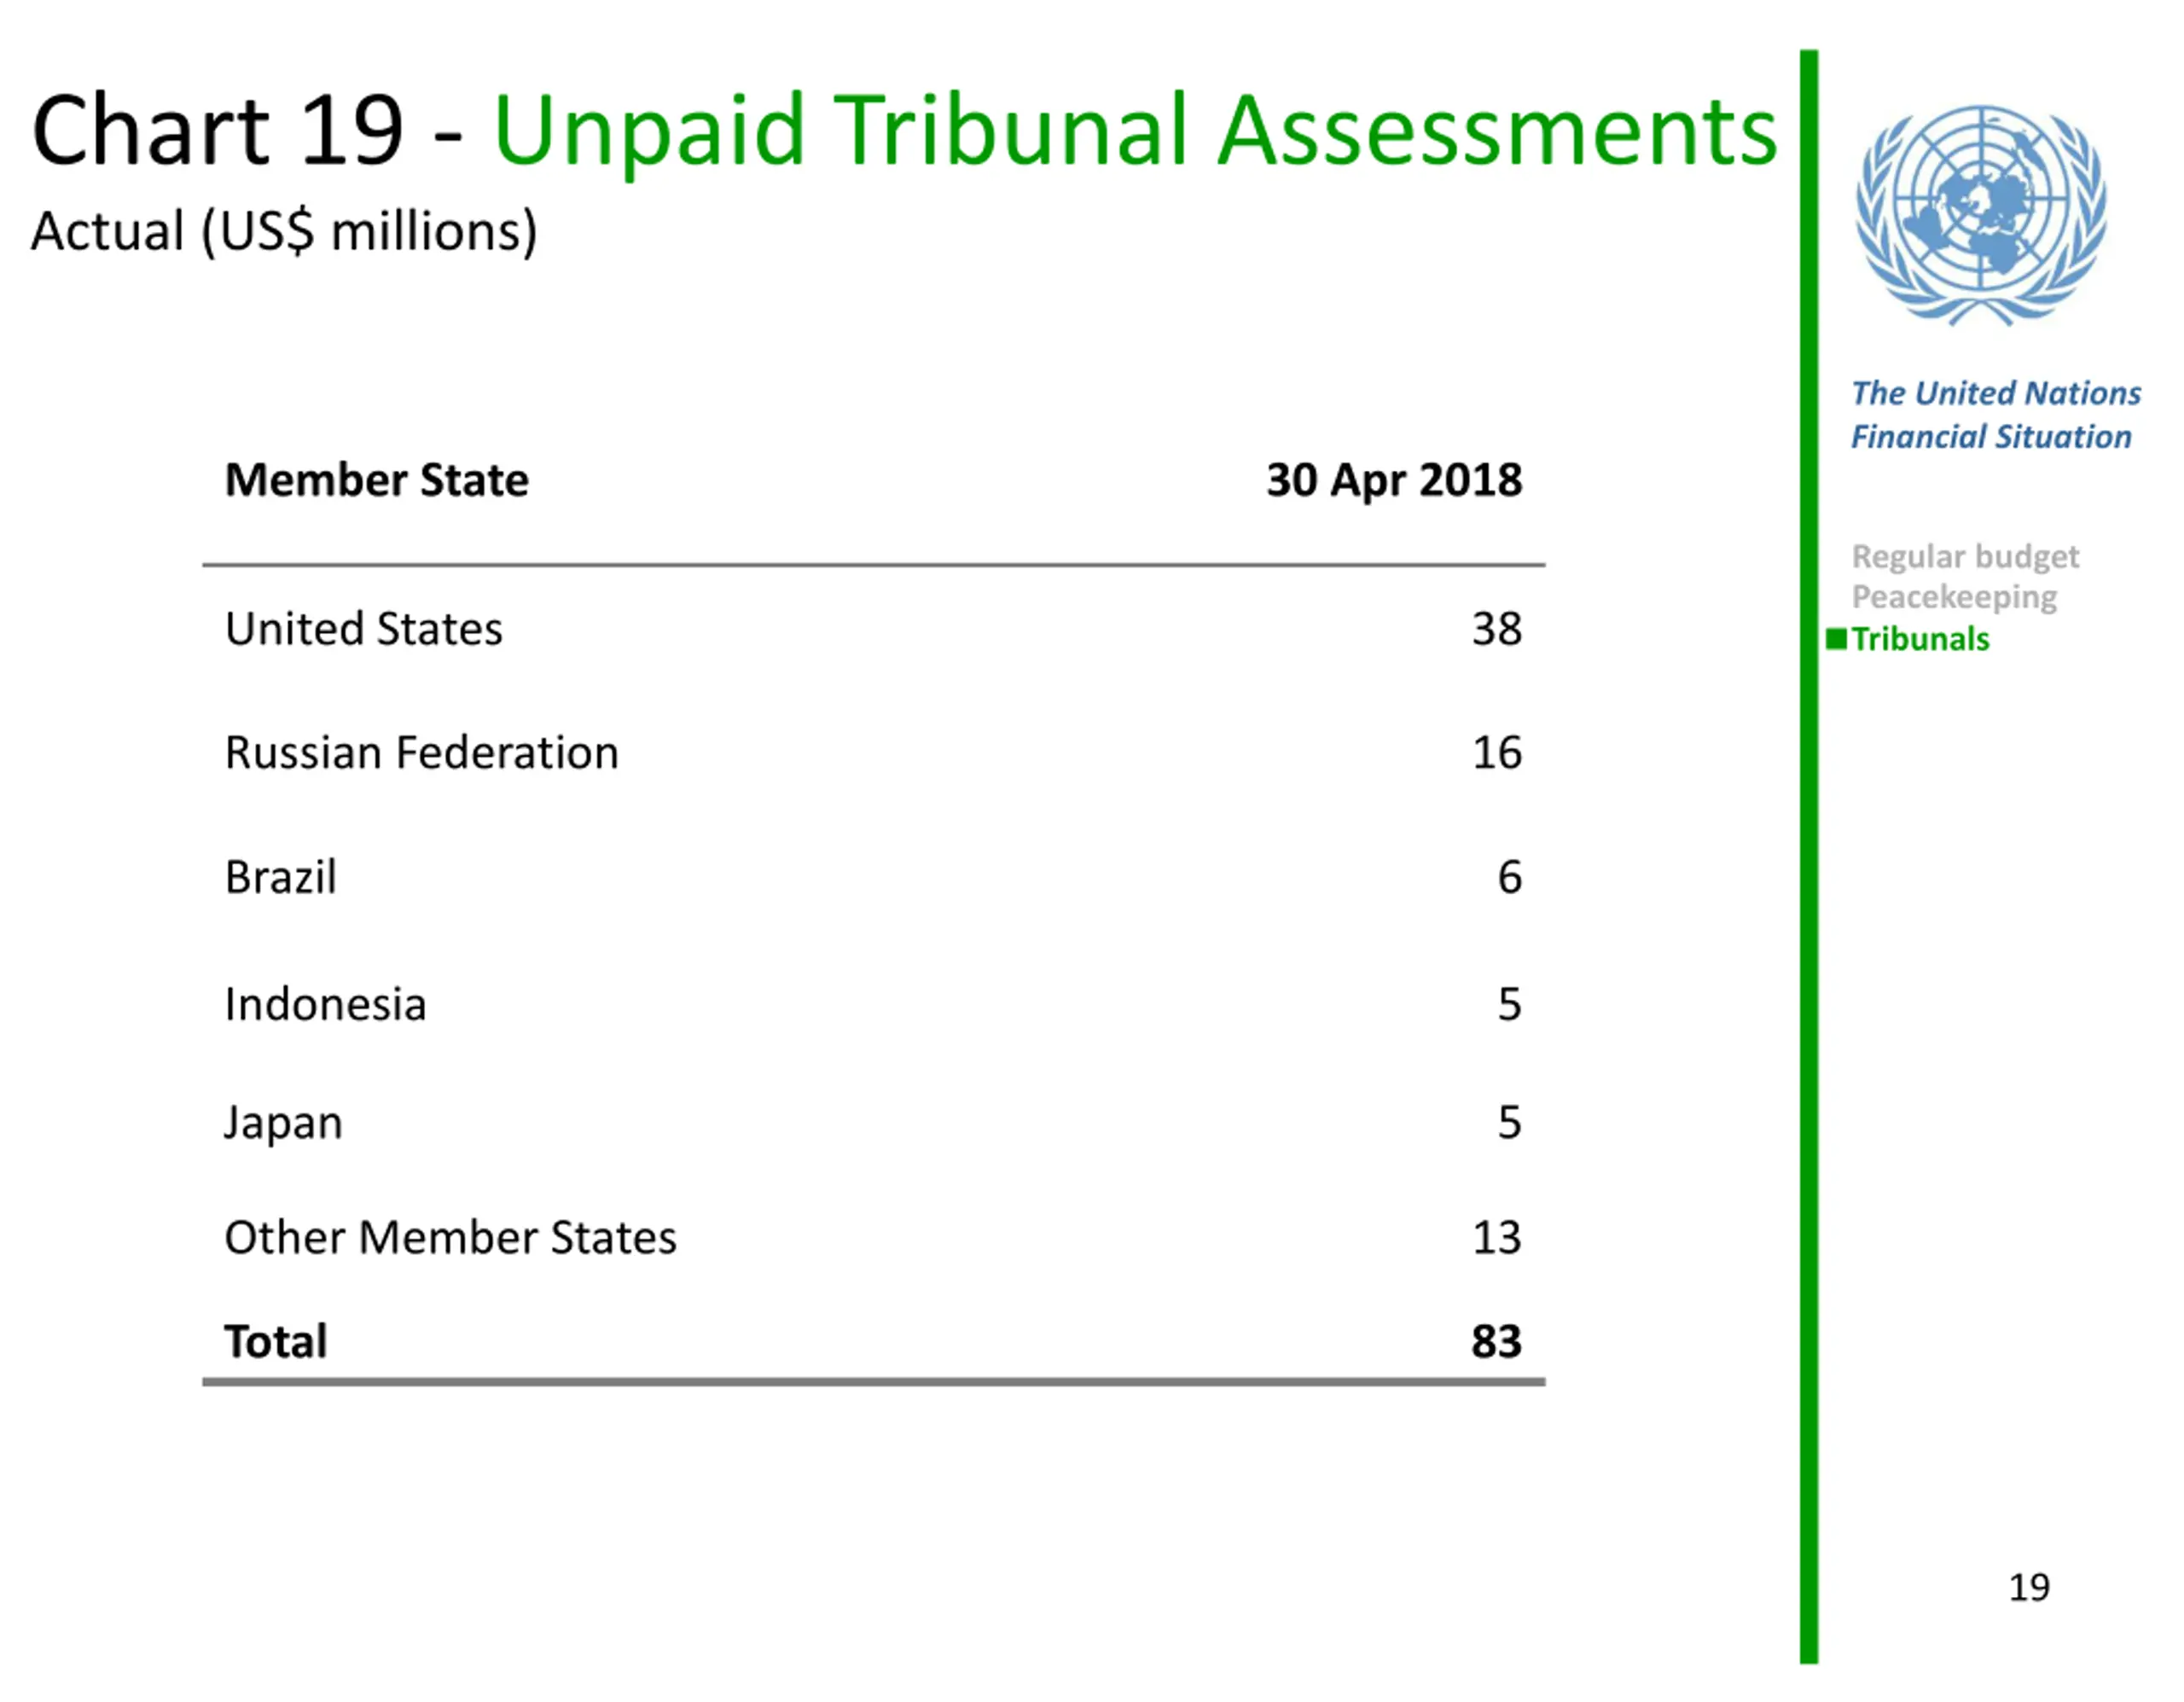Image resolution: width=2184 pixels, height=1702 pixels.
Task: Select the 'Tribunals' section label
Action: tap(1920, 639)
